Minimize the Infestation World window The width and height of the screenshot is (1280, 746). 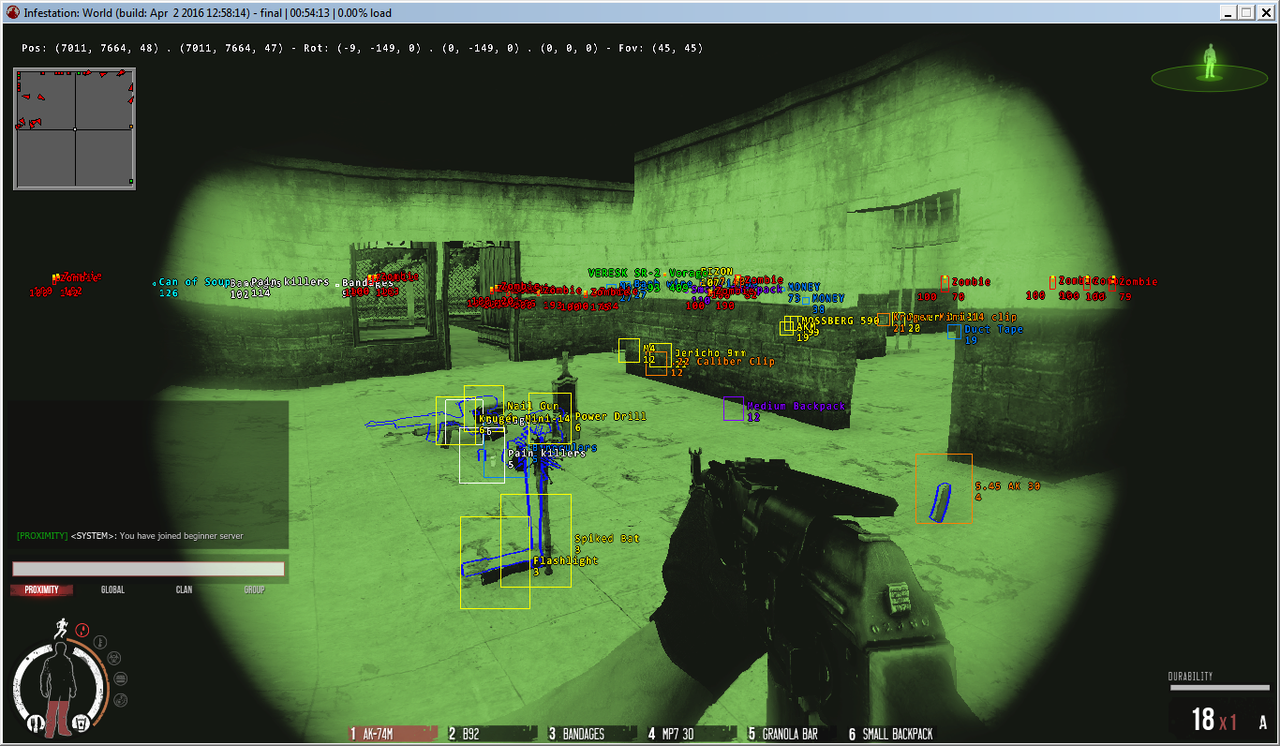click(x=1228, y=12)
